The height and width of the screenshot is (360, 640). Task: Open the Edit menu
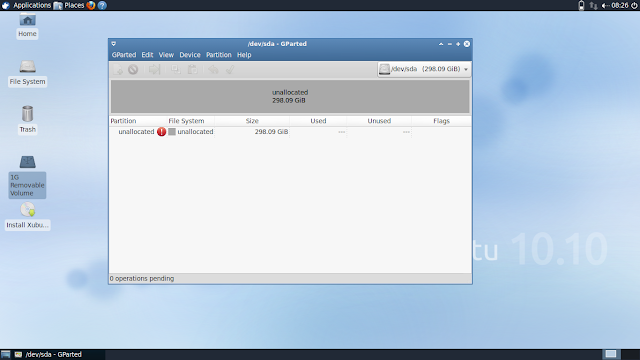pos(147,55)
